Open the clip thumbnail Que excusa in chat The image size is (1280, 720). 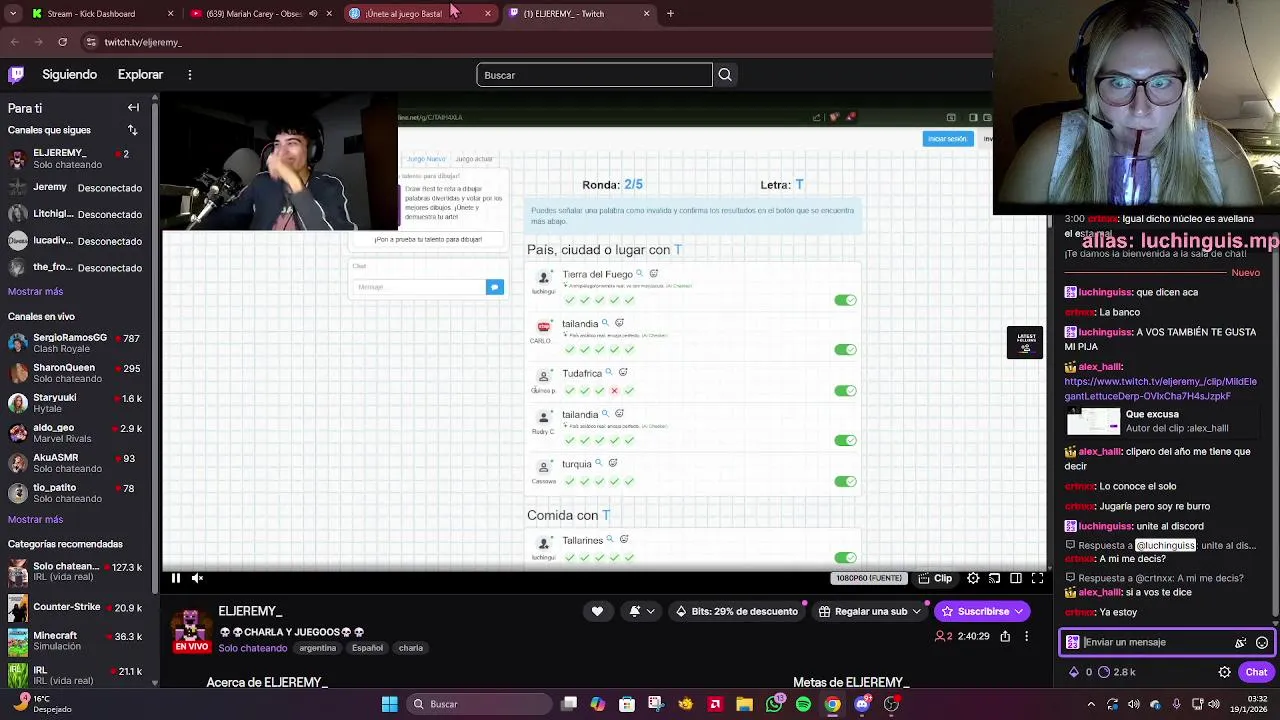(1093, 422)
